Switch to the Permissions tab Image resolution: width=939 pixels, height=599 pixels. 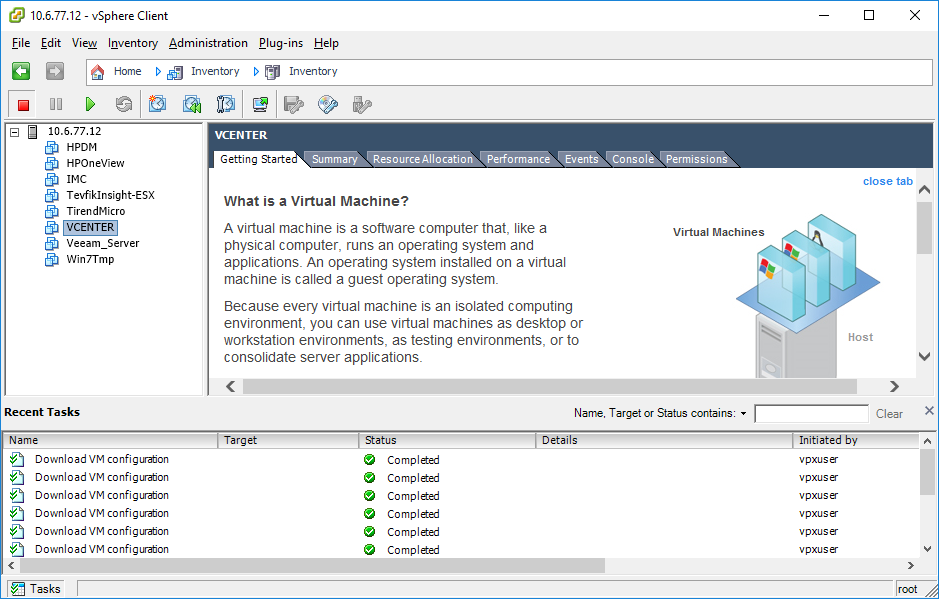696,159
